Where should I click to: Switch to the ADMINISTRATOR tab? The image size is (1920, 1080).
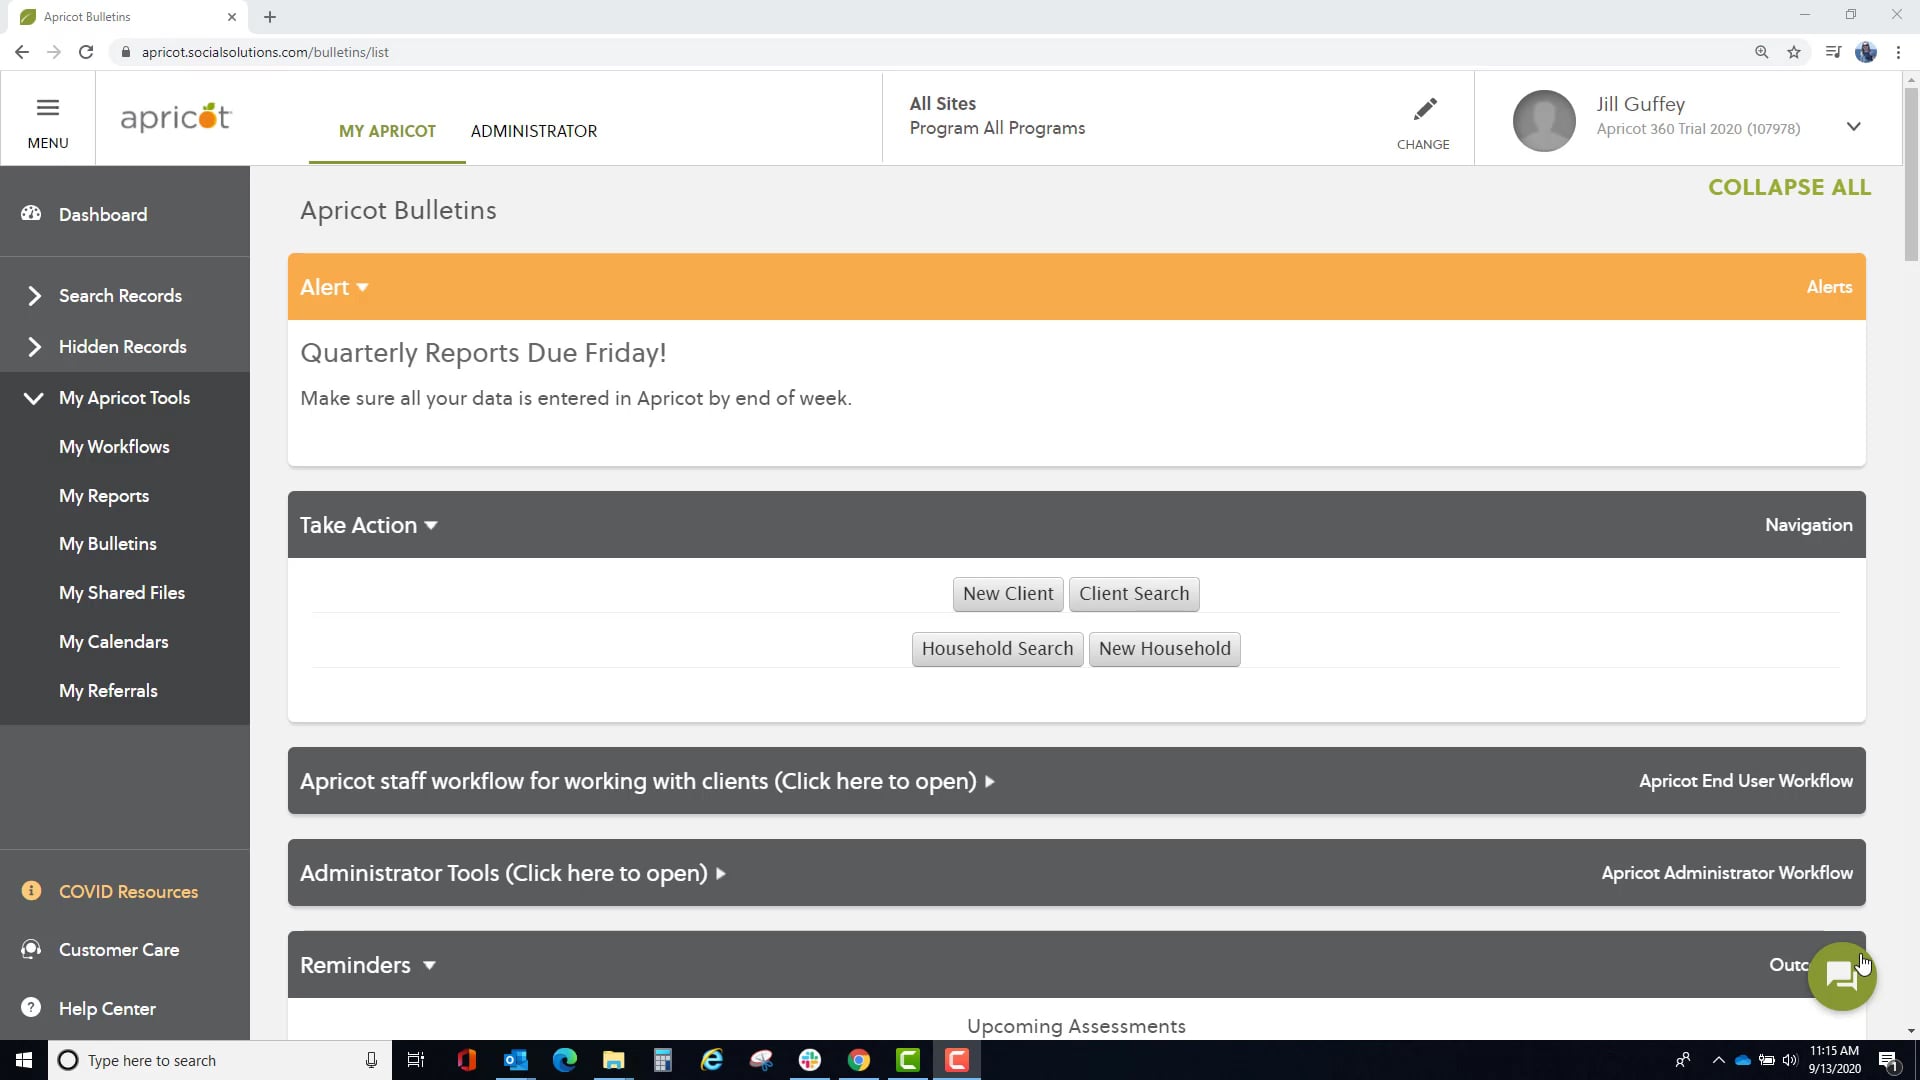[534, 131]
